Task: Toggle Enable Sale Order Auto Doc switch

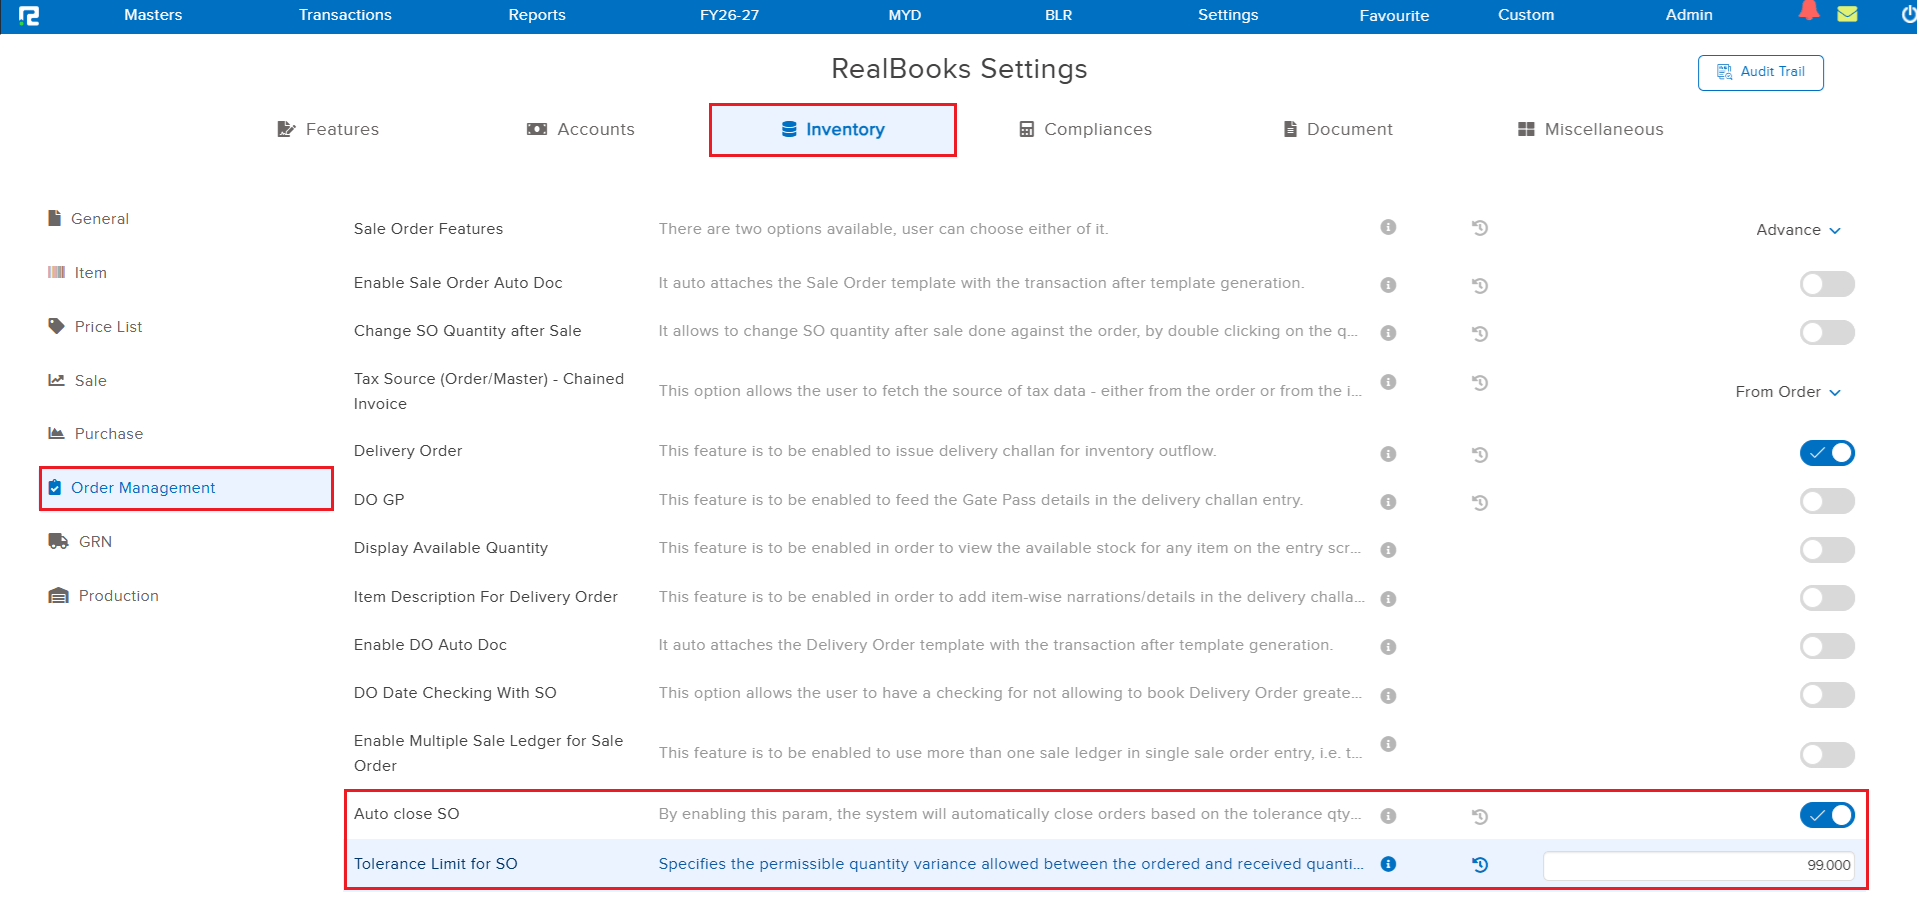Action: 1827,284
